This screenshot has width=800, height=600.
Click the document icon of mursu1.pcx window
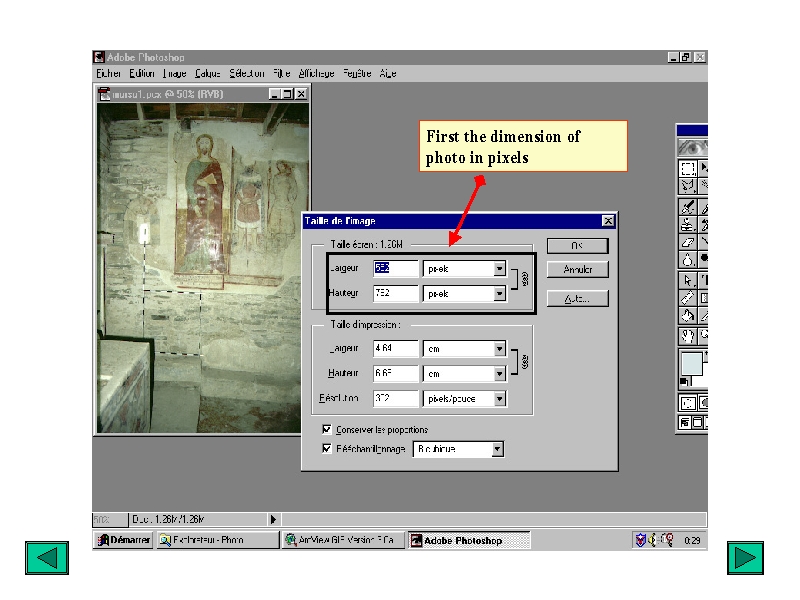(104, 94)
